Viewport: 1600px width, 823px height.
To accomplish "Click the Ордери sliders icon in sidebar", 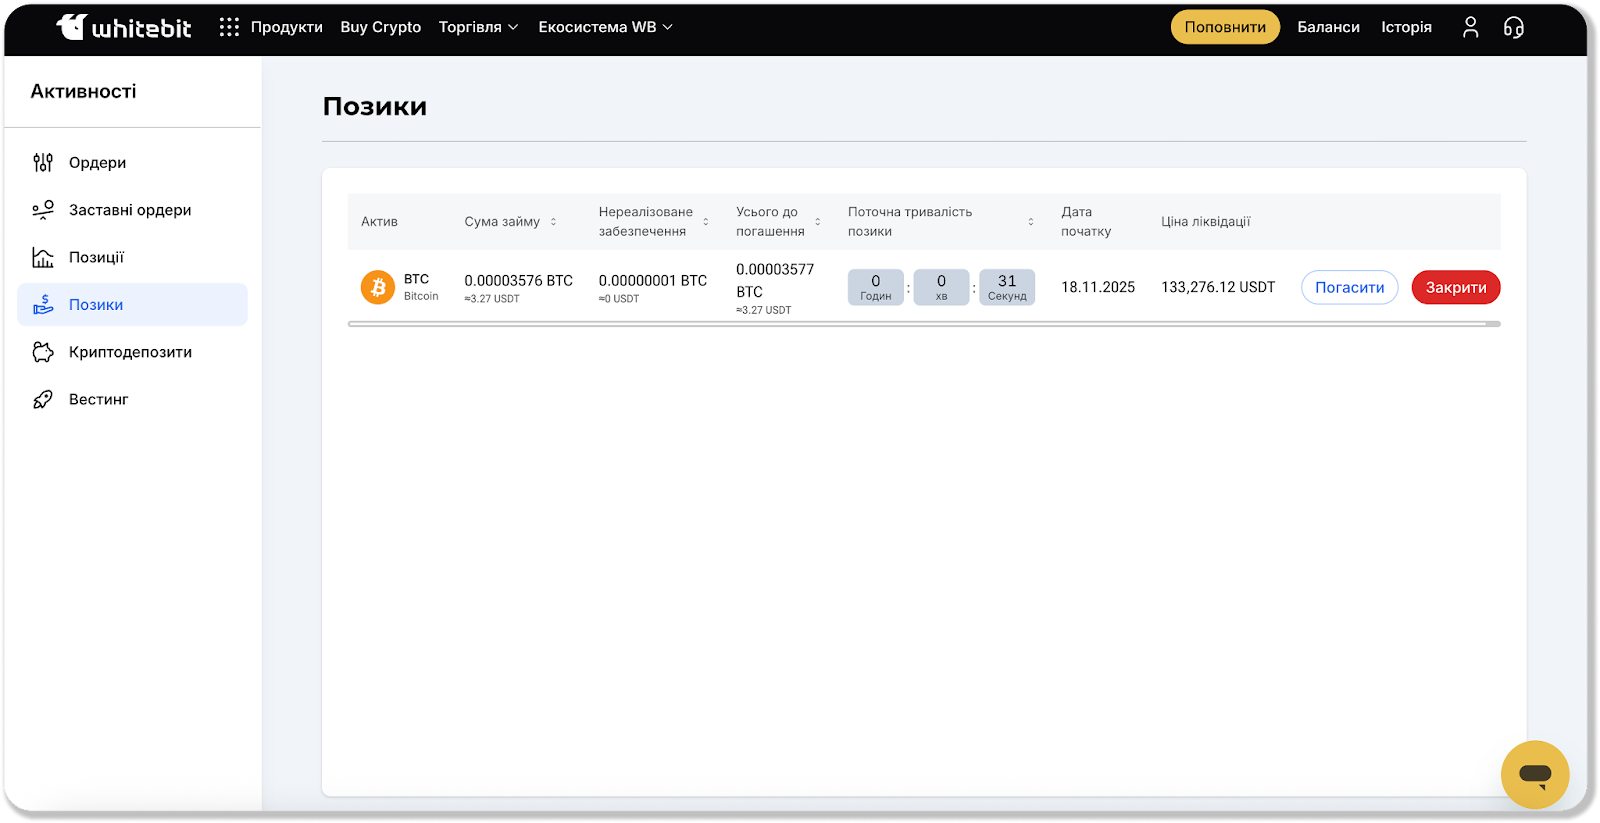I will coord(43,163).
